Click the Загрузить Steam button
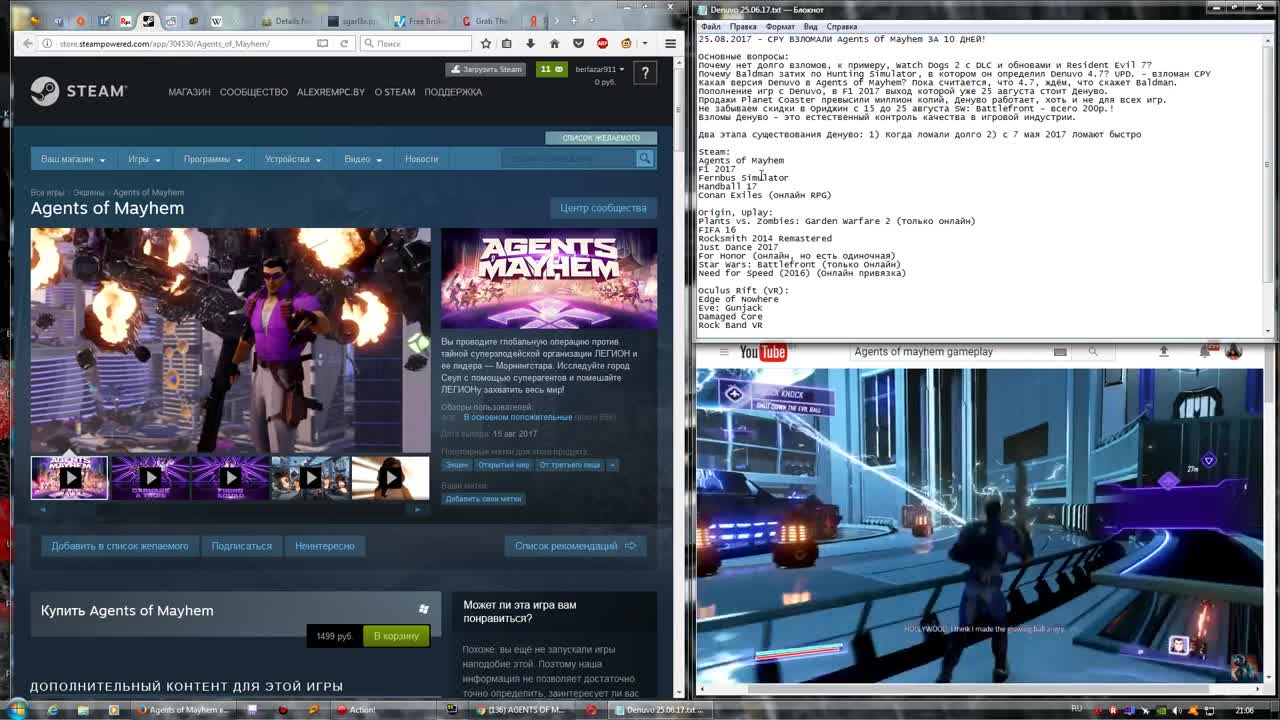The height and width of the screenshot is (720, 1280). (487, 69)
